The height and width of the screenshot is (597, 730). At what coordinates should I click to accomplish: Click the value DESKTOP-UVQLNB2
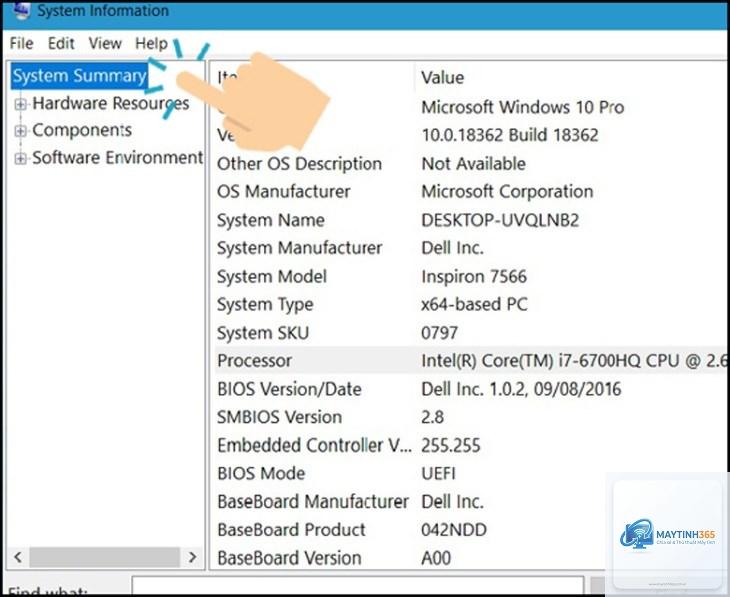[x=500, y=220]
